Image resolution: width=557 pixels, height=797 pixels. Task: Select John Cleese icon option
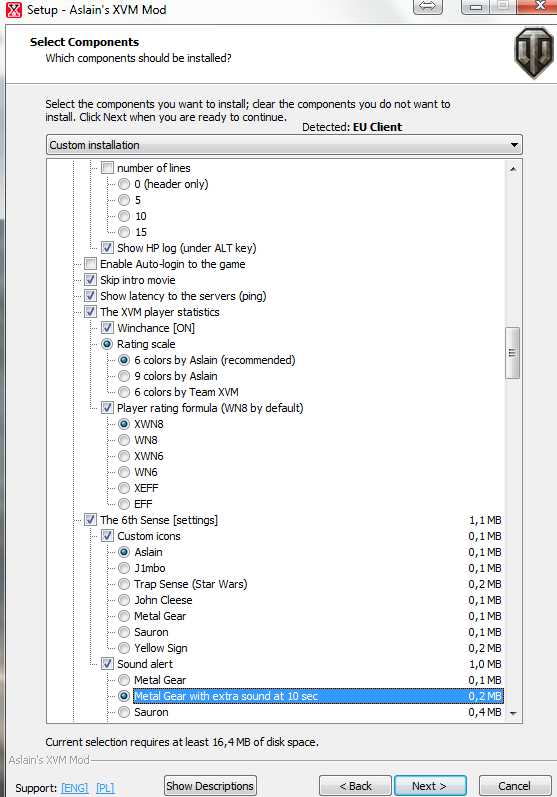[124, 600]
